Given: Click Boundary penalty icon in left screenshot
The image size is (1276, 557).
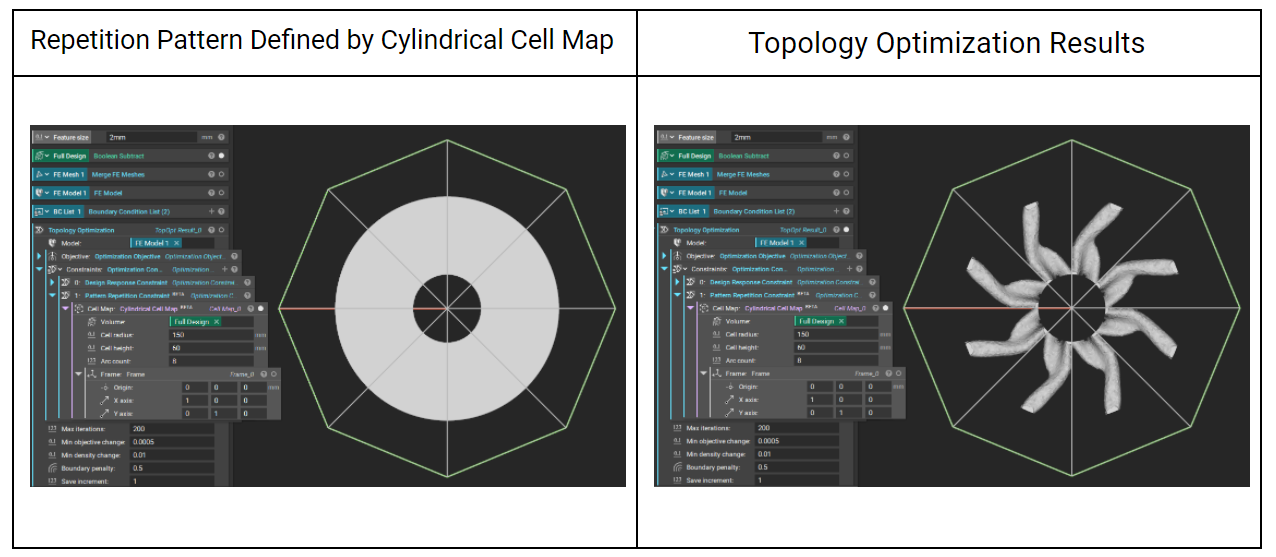Looking at the screenshot, I should (x=52, y=468).
